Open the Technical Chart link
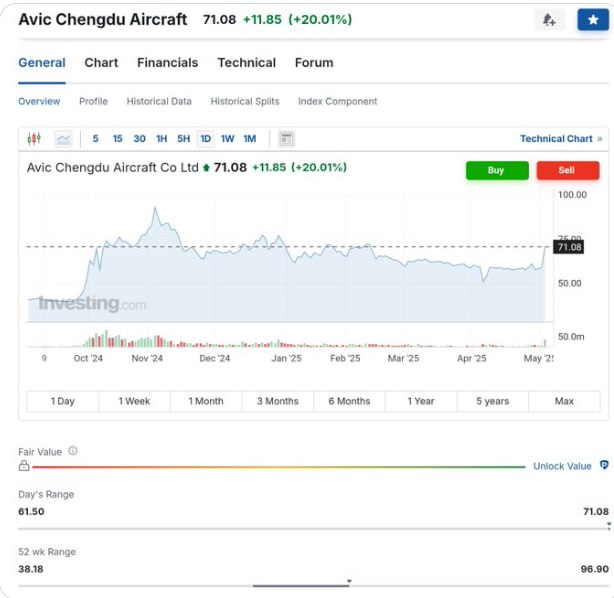The height and width of the screenshot is (598, 614). (x=561, y=139)
